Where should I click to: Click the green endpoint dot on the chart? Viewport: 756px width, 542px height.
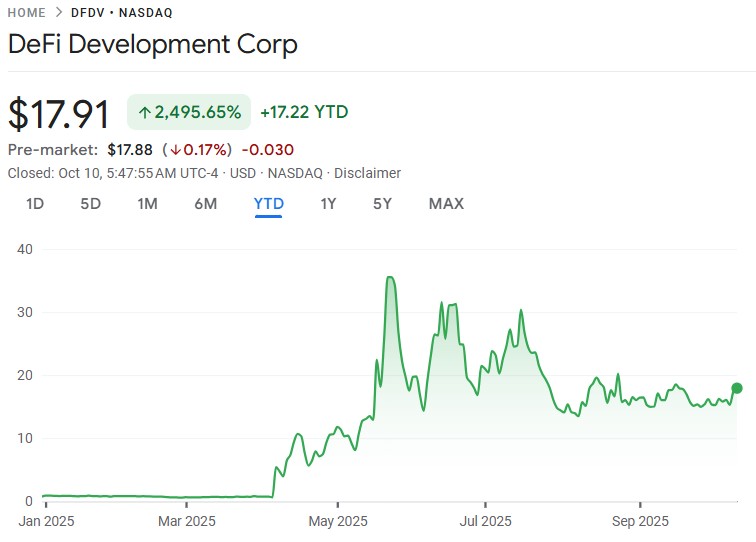tap(737, 388)
